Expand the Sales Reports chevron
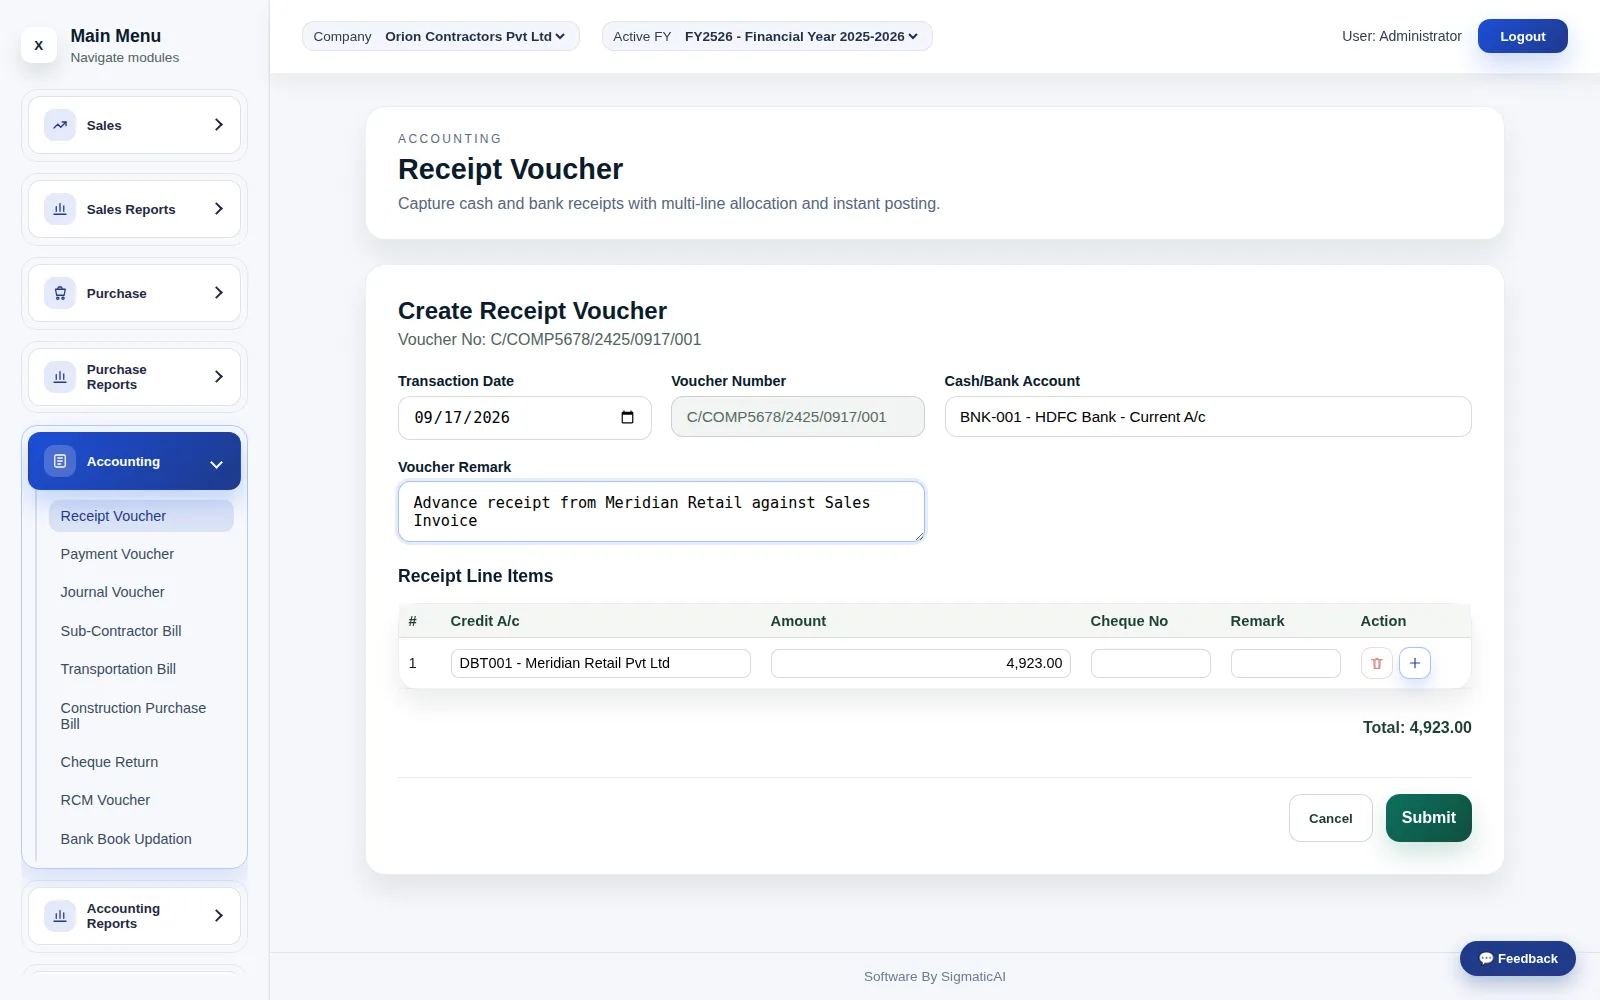Image resolution: width=1600 pixels, height=1000 pixels. [x=219, y=209]
